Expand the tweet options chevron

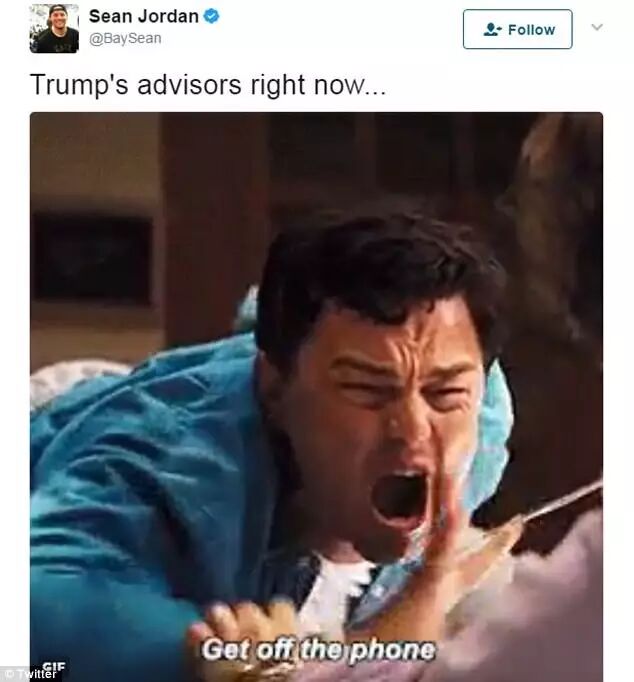597,27
